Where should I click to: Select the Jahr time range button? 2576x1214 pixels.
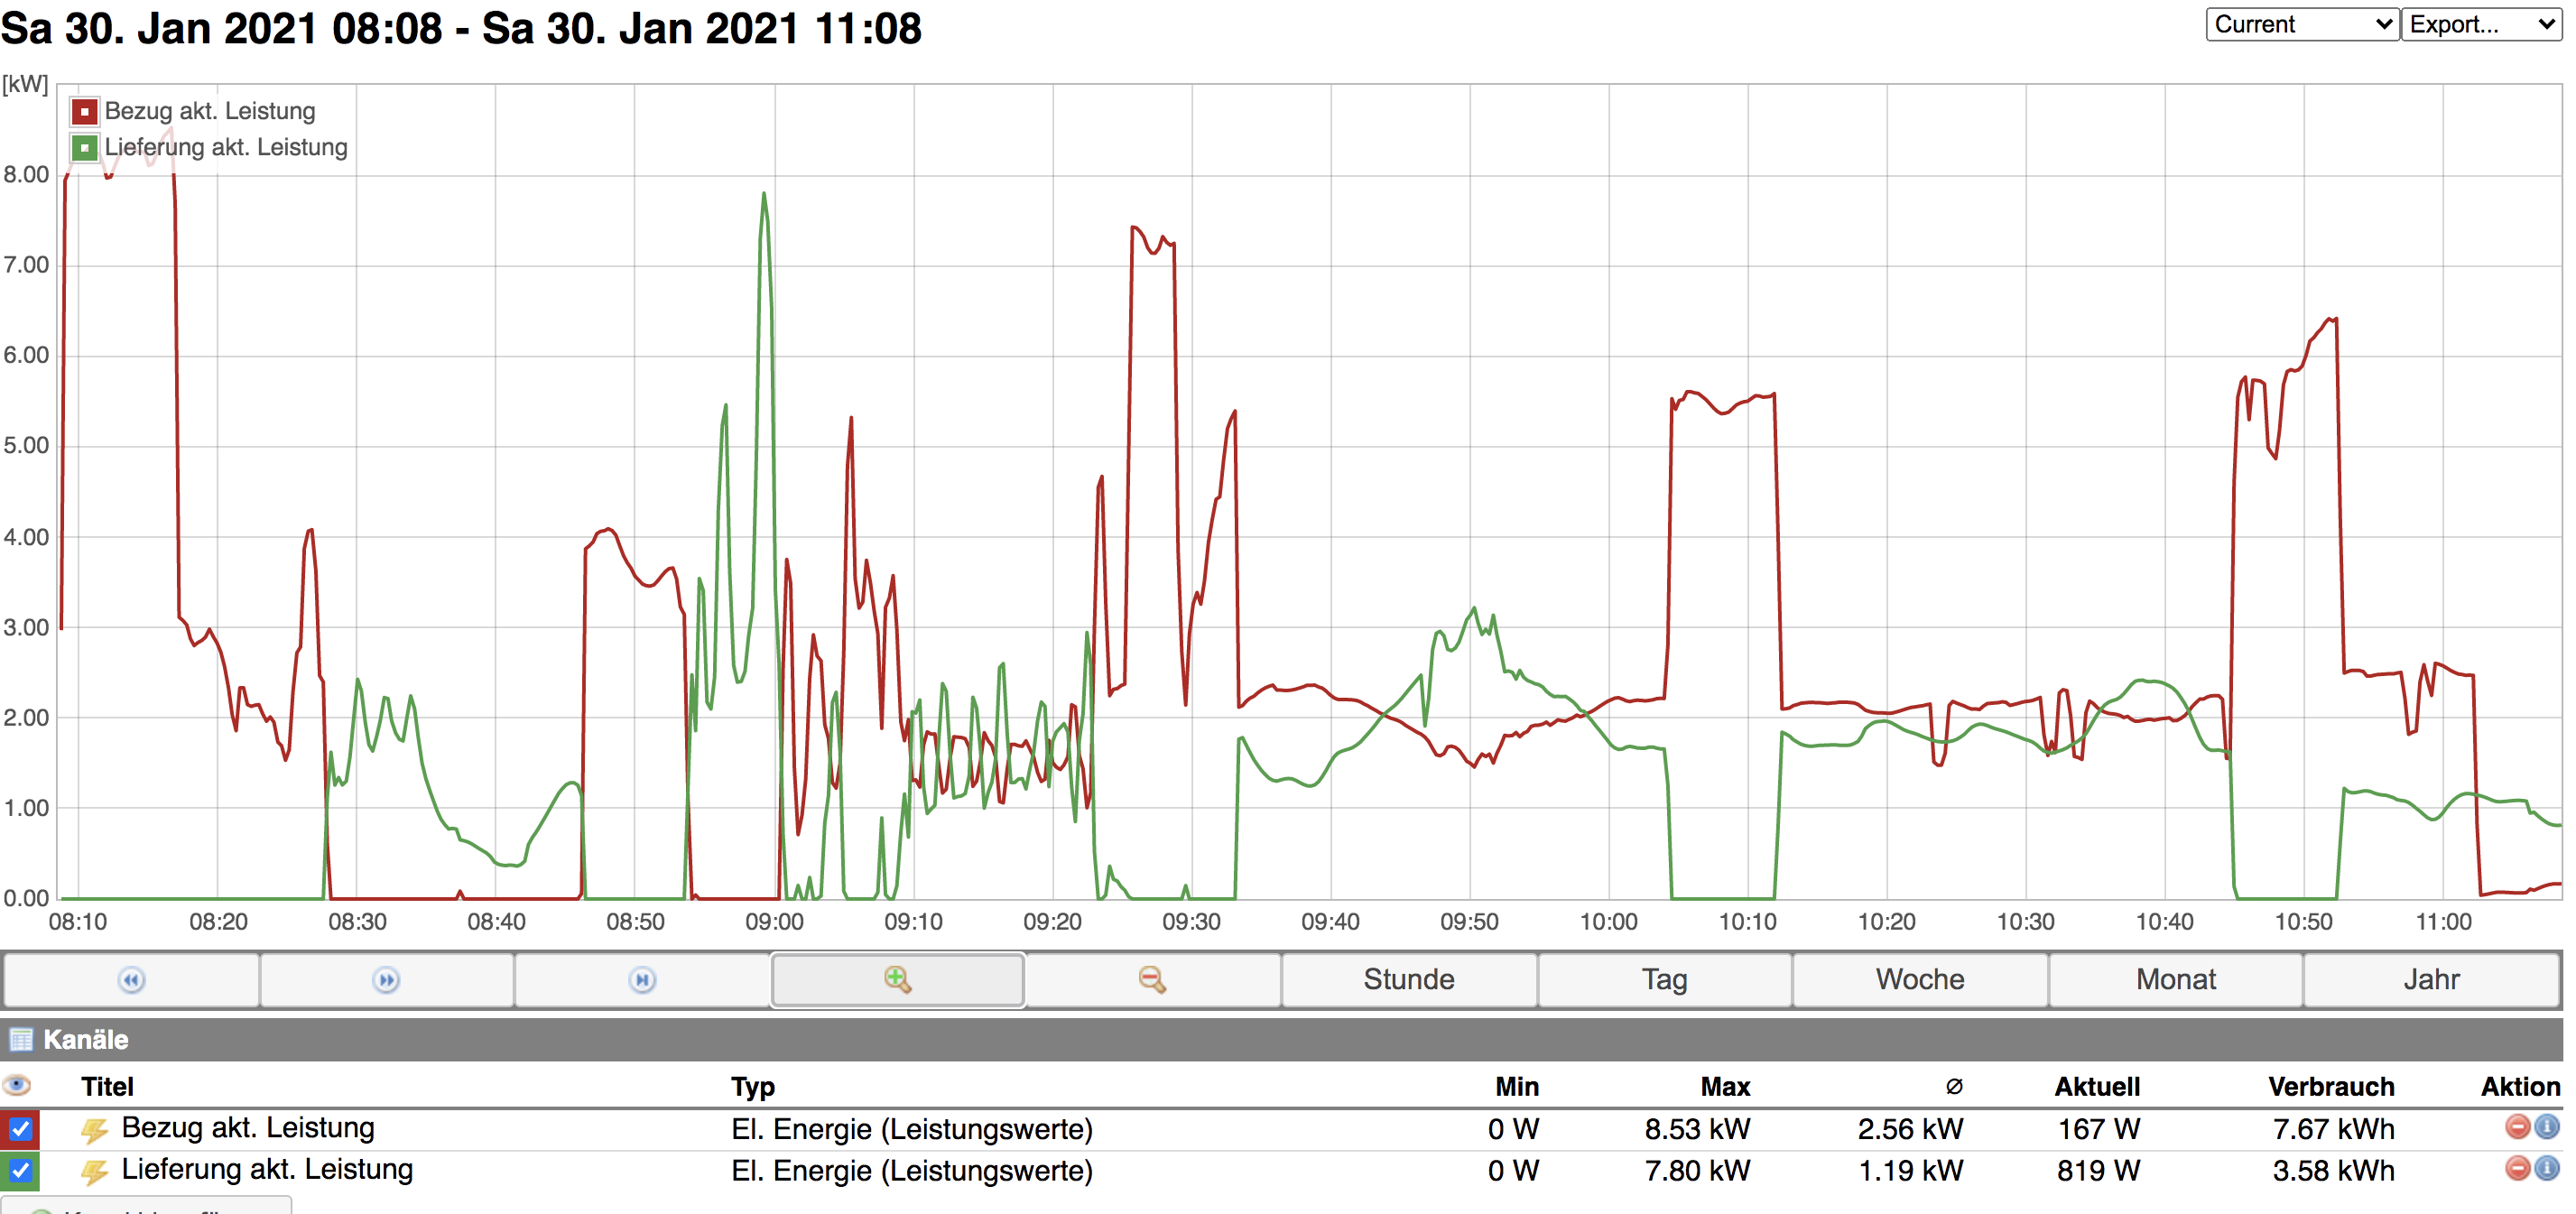click(2430, 980)
